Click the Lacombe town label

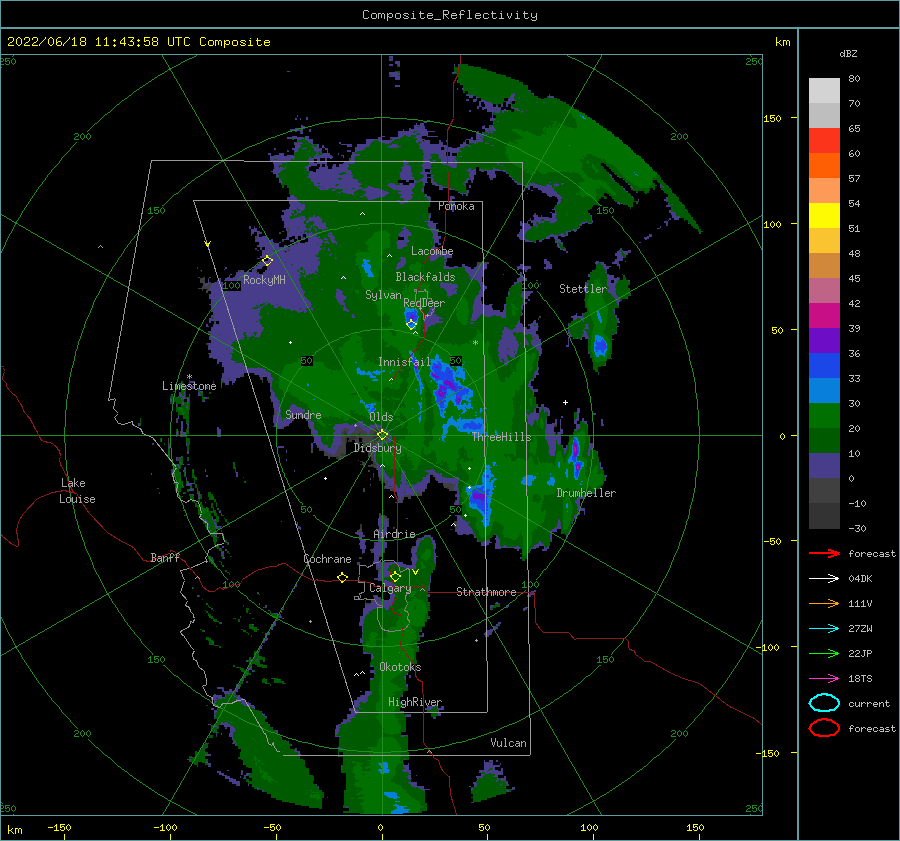[432, 251]
